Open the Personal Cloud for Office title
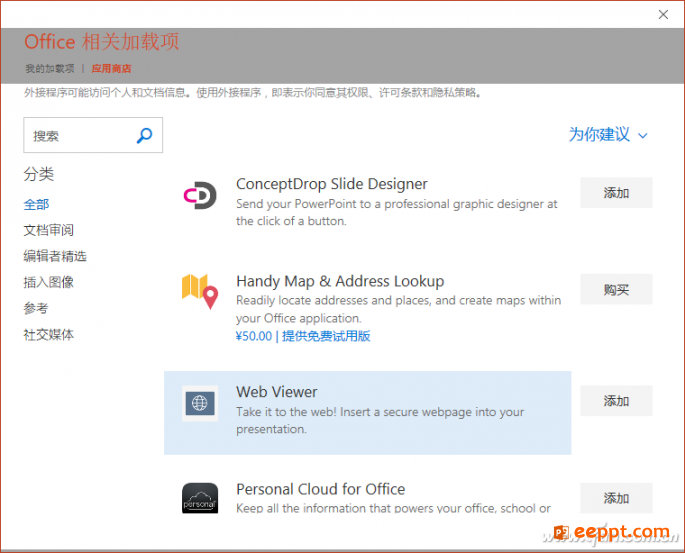The image size is (685, 553). [320, 489]
